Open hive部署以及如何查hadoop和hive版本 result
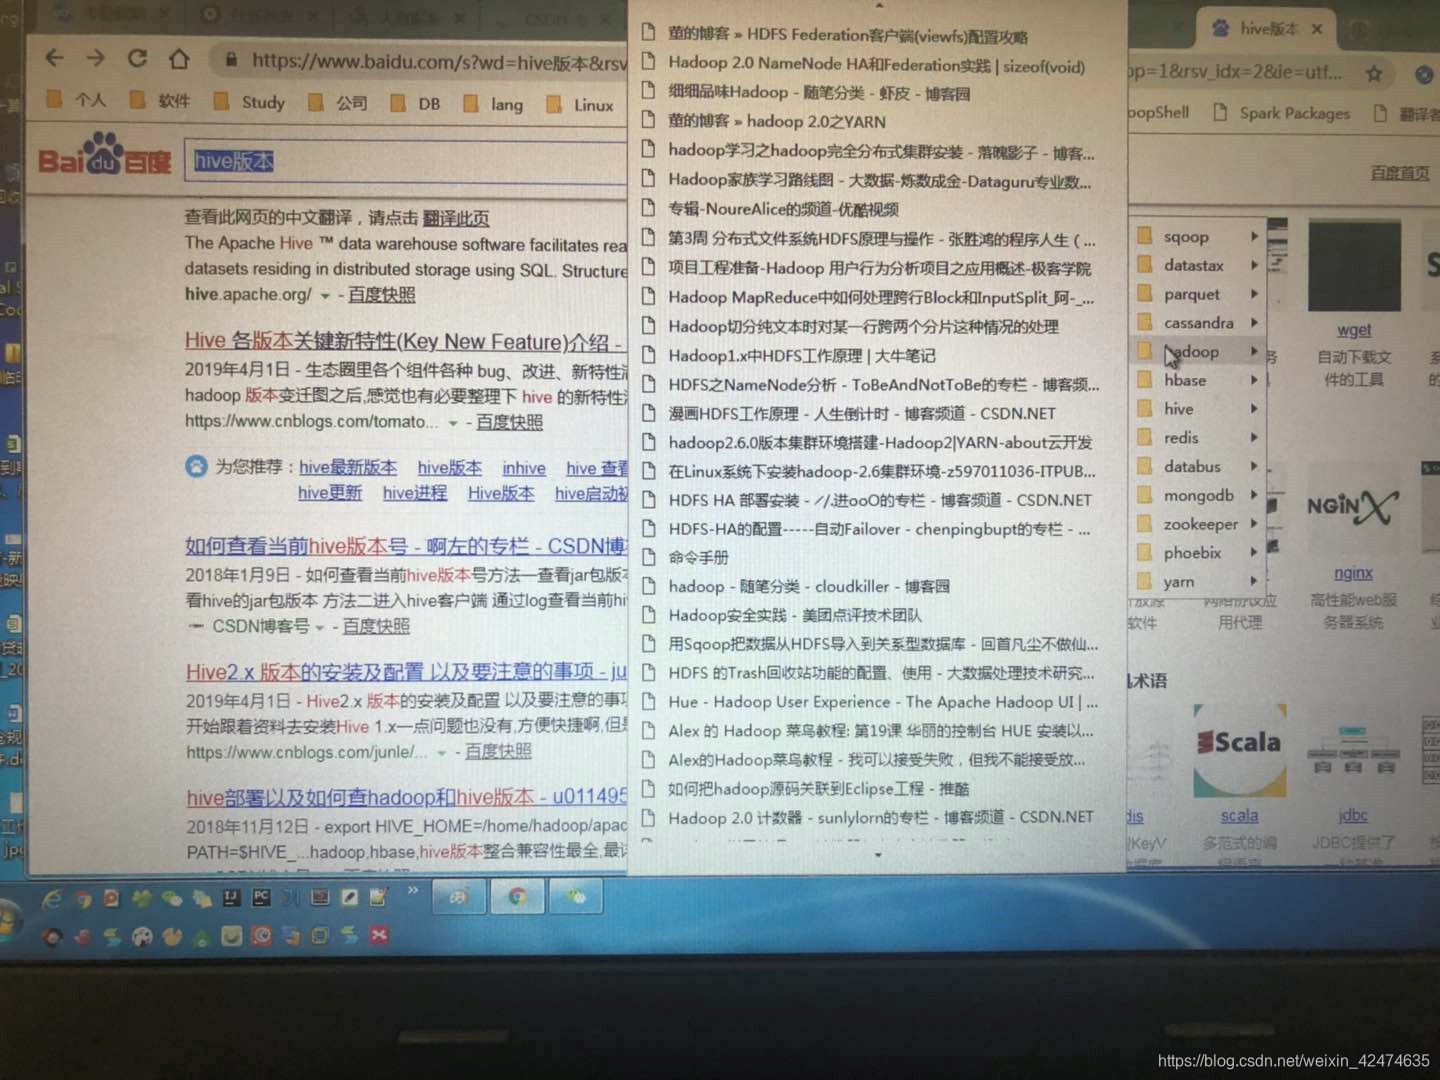This screenshot has width=1440, height=1080. click(406, 797)
